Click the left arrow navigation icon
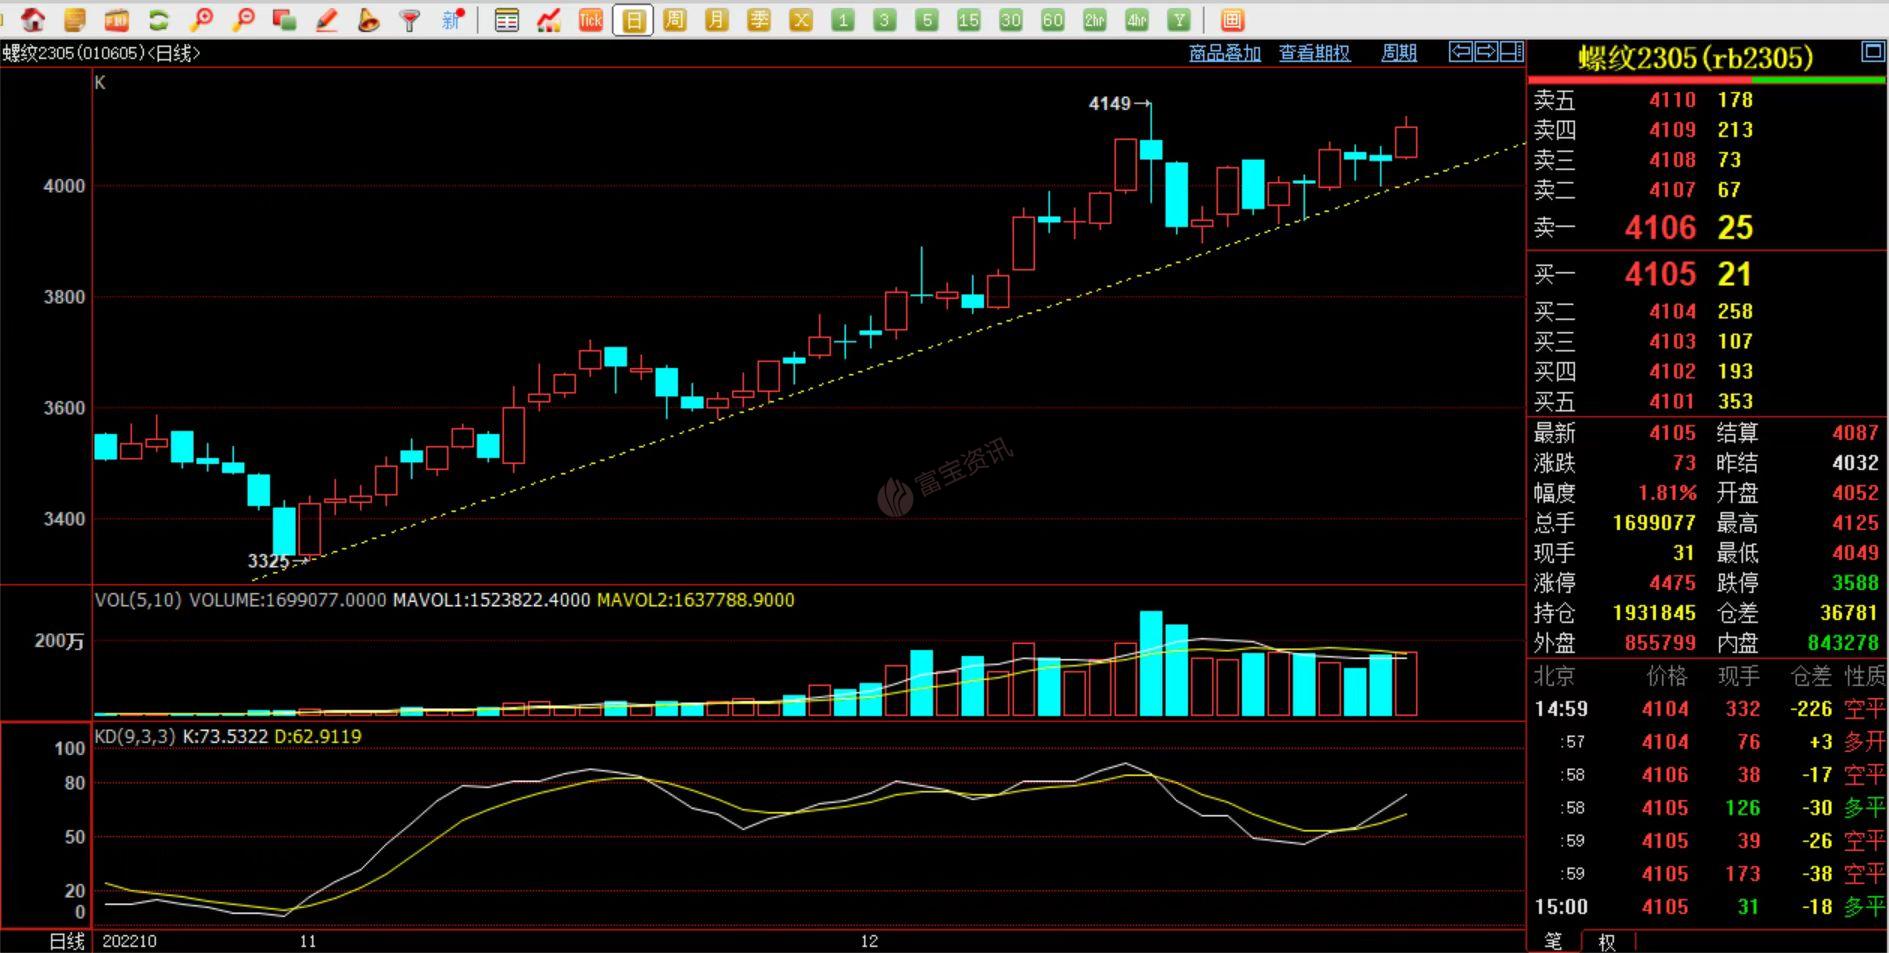 tap(1461, 52)
